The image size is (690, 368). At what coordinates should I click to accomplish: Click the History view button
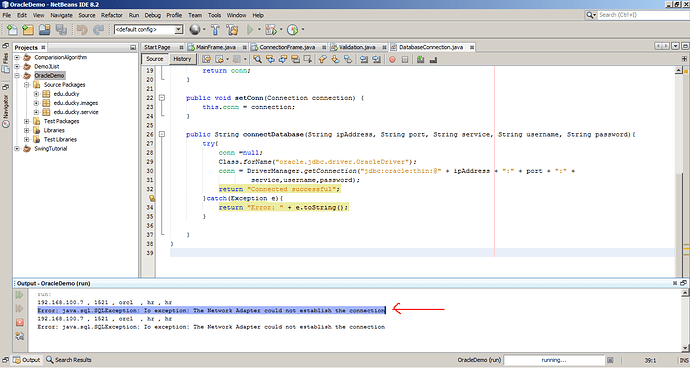pyautogui.click(x=182, y=59)
